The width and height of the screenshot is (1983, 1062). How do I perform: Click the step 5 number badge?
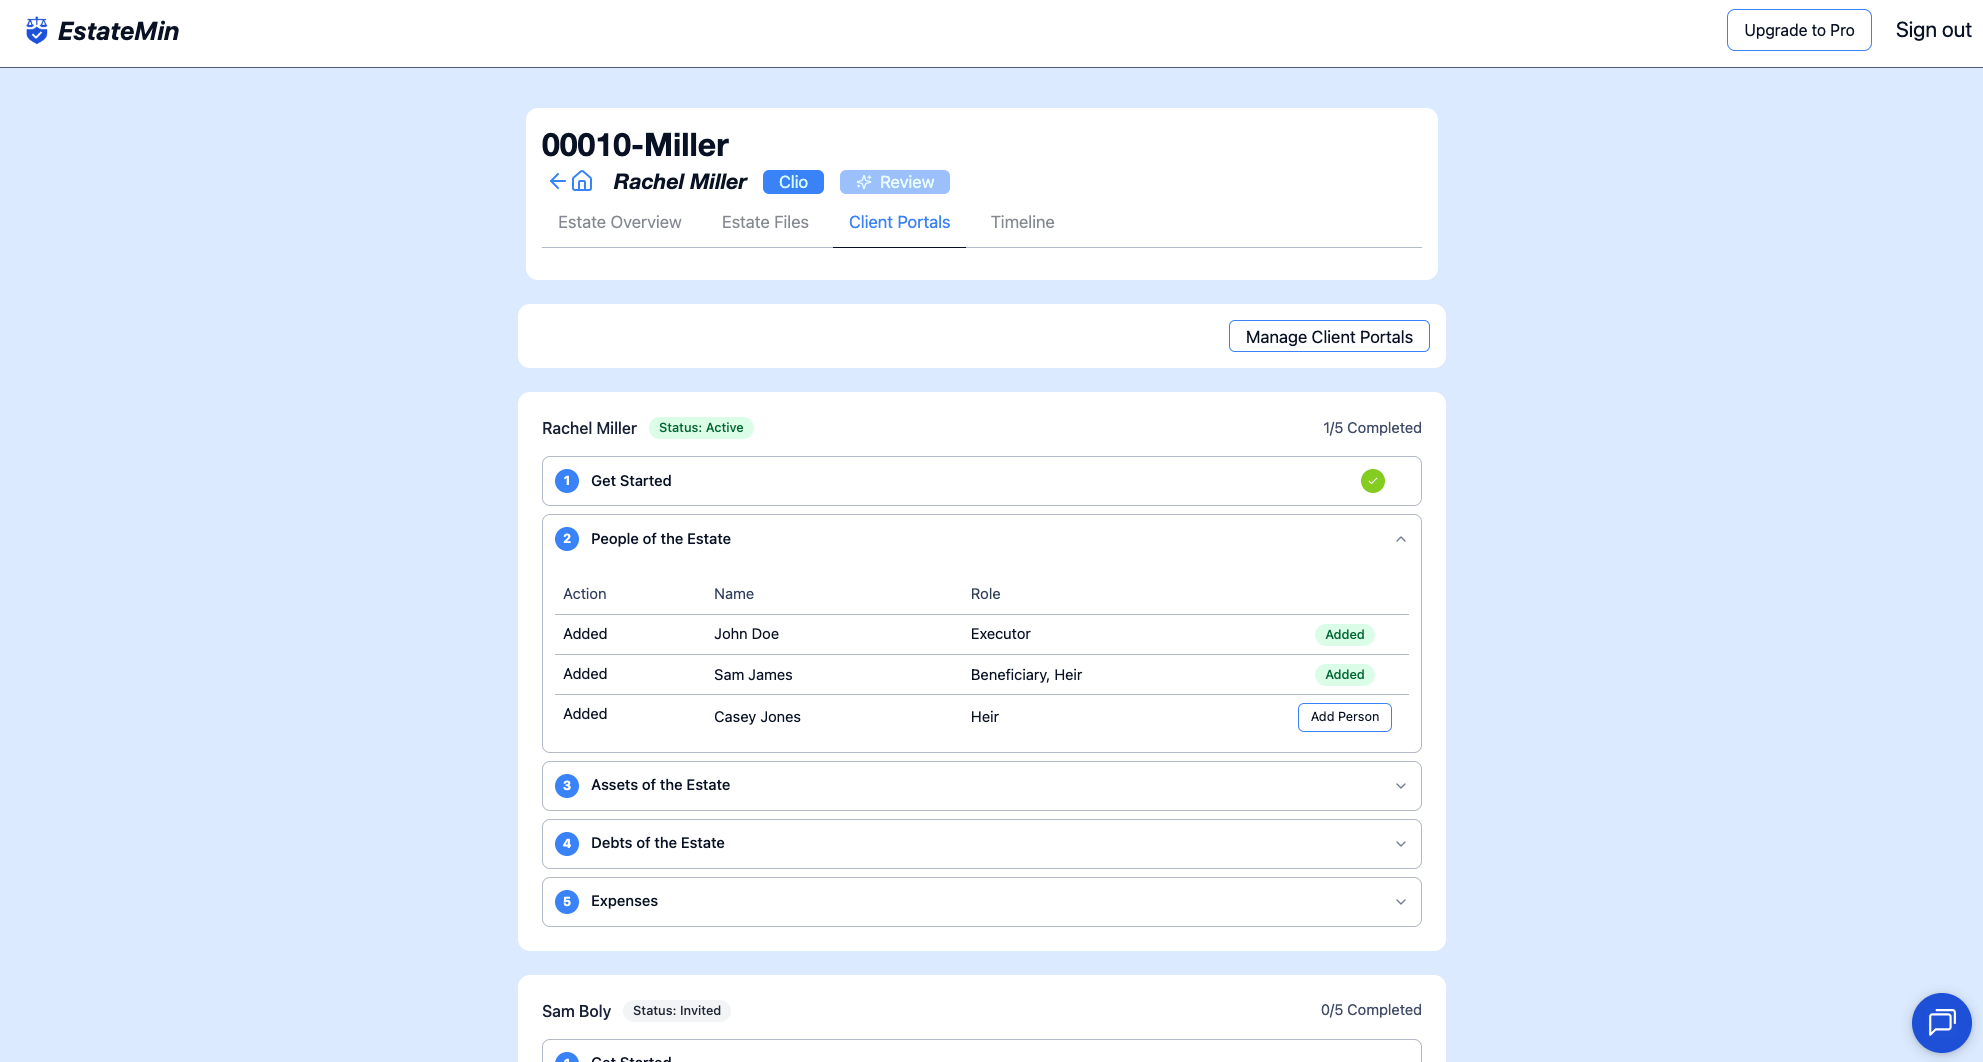coord(567,901)
